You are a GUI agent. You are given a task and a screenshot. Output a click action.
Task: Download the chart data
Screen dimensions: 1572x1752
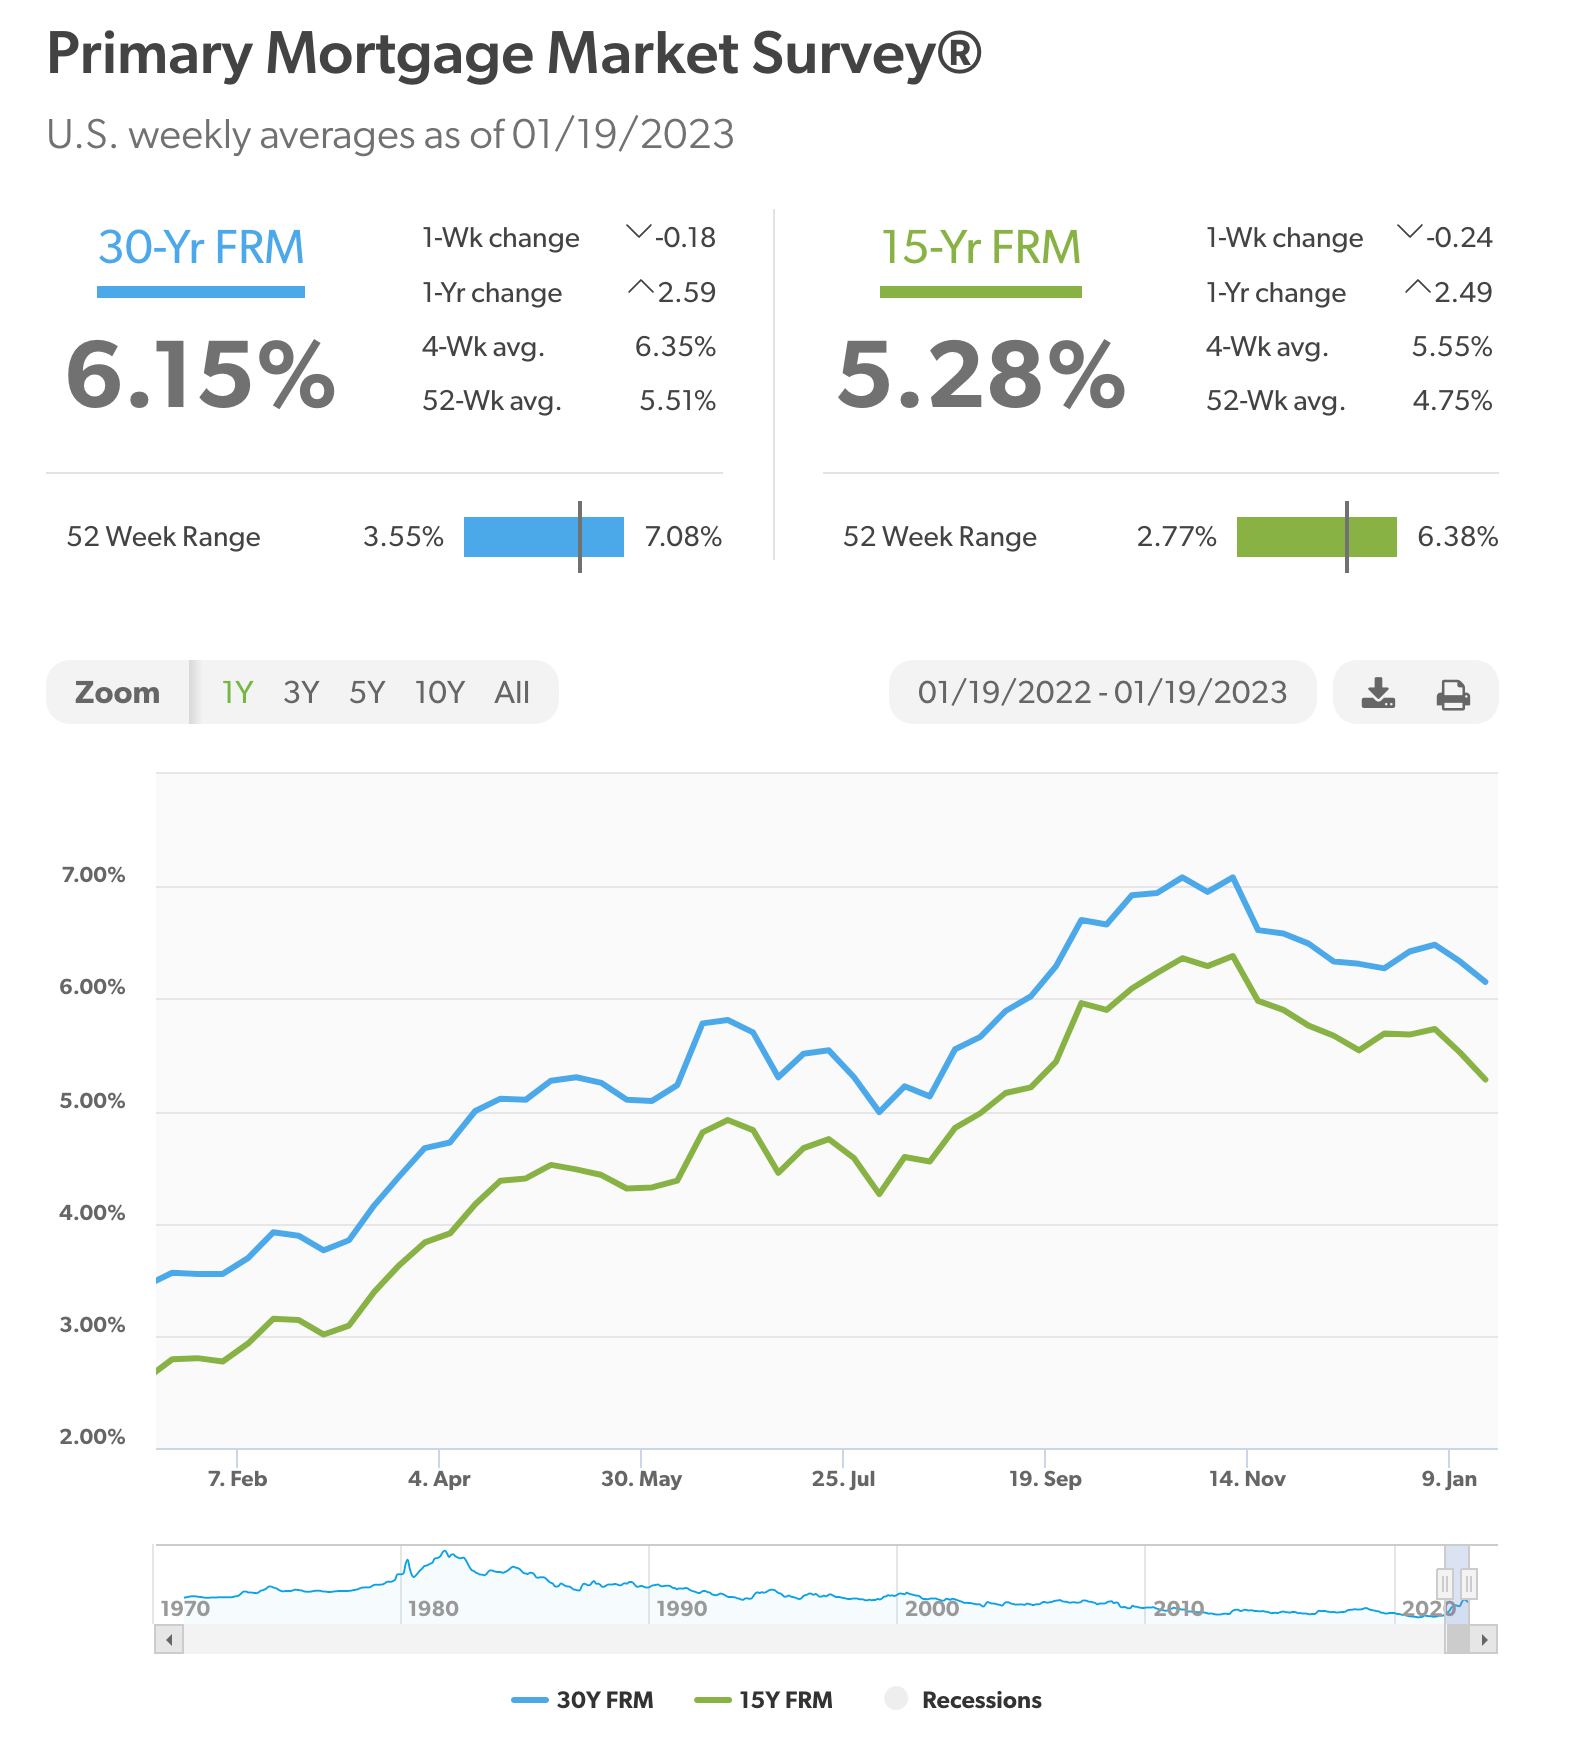(1378, 693)
